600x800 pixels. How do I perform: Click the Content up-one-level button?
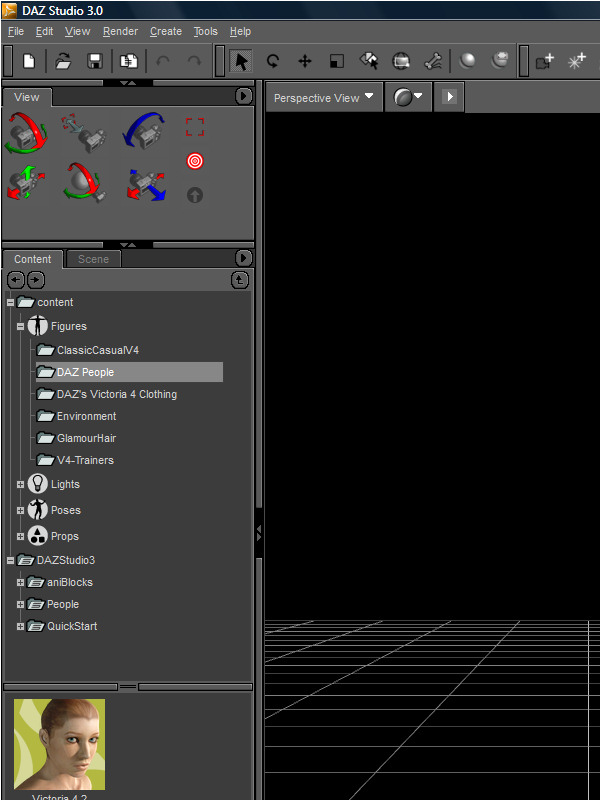(x=240, y=280)
